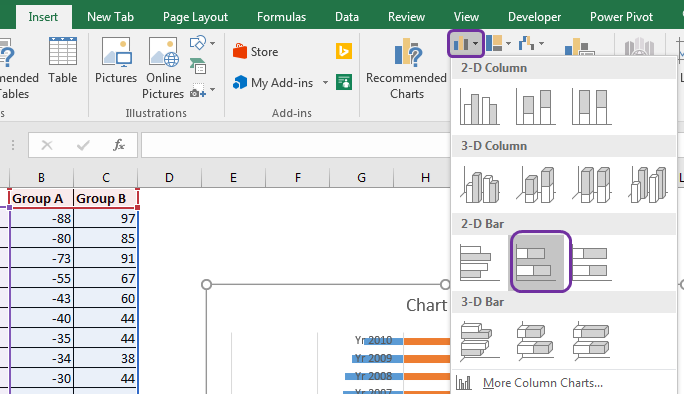Select column D header
Image resolution: width=684 pixels, height=394 pixels.
(x=169, y=178)
